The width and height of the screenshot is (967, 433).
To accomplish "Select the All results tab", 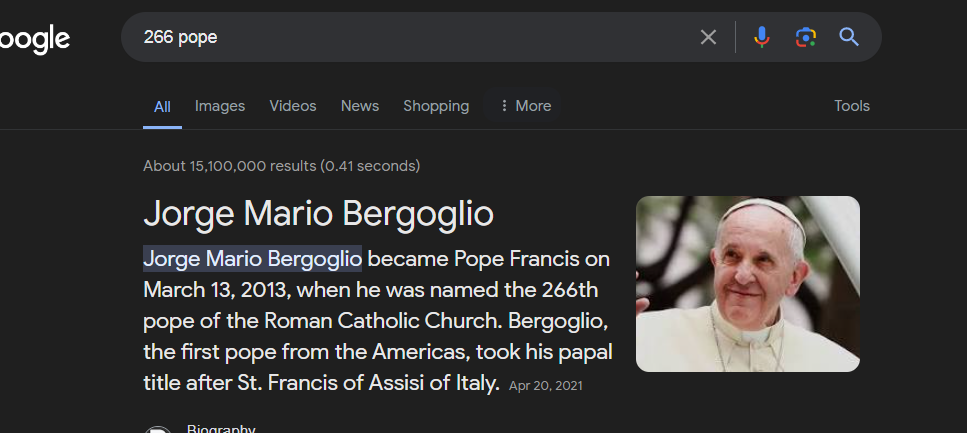I will [x=162, y=106].
